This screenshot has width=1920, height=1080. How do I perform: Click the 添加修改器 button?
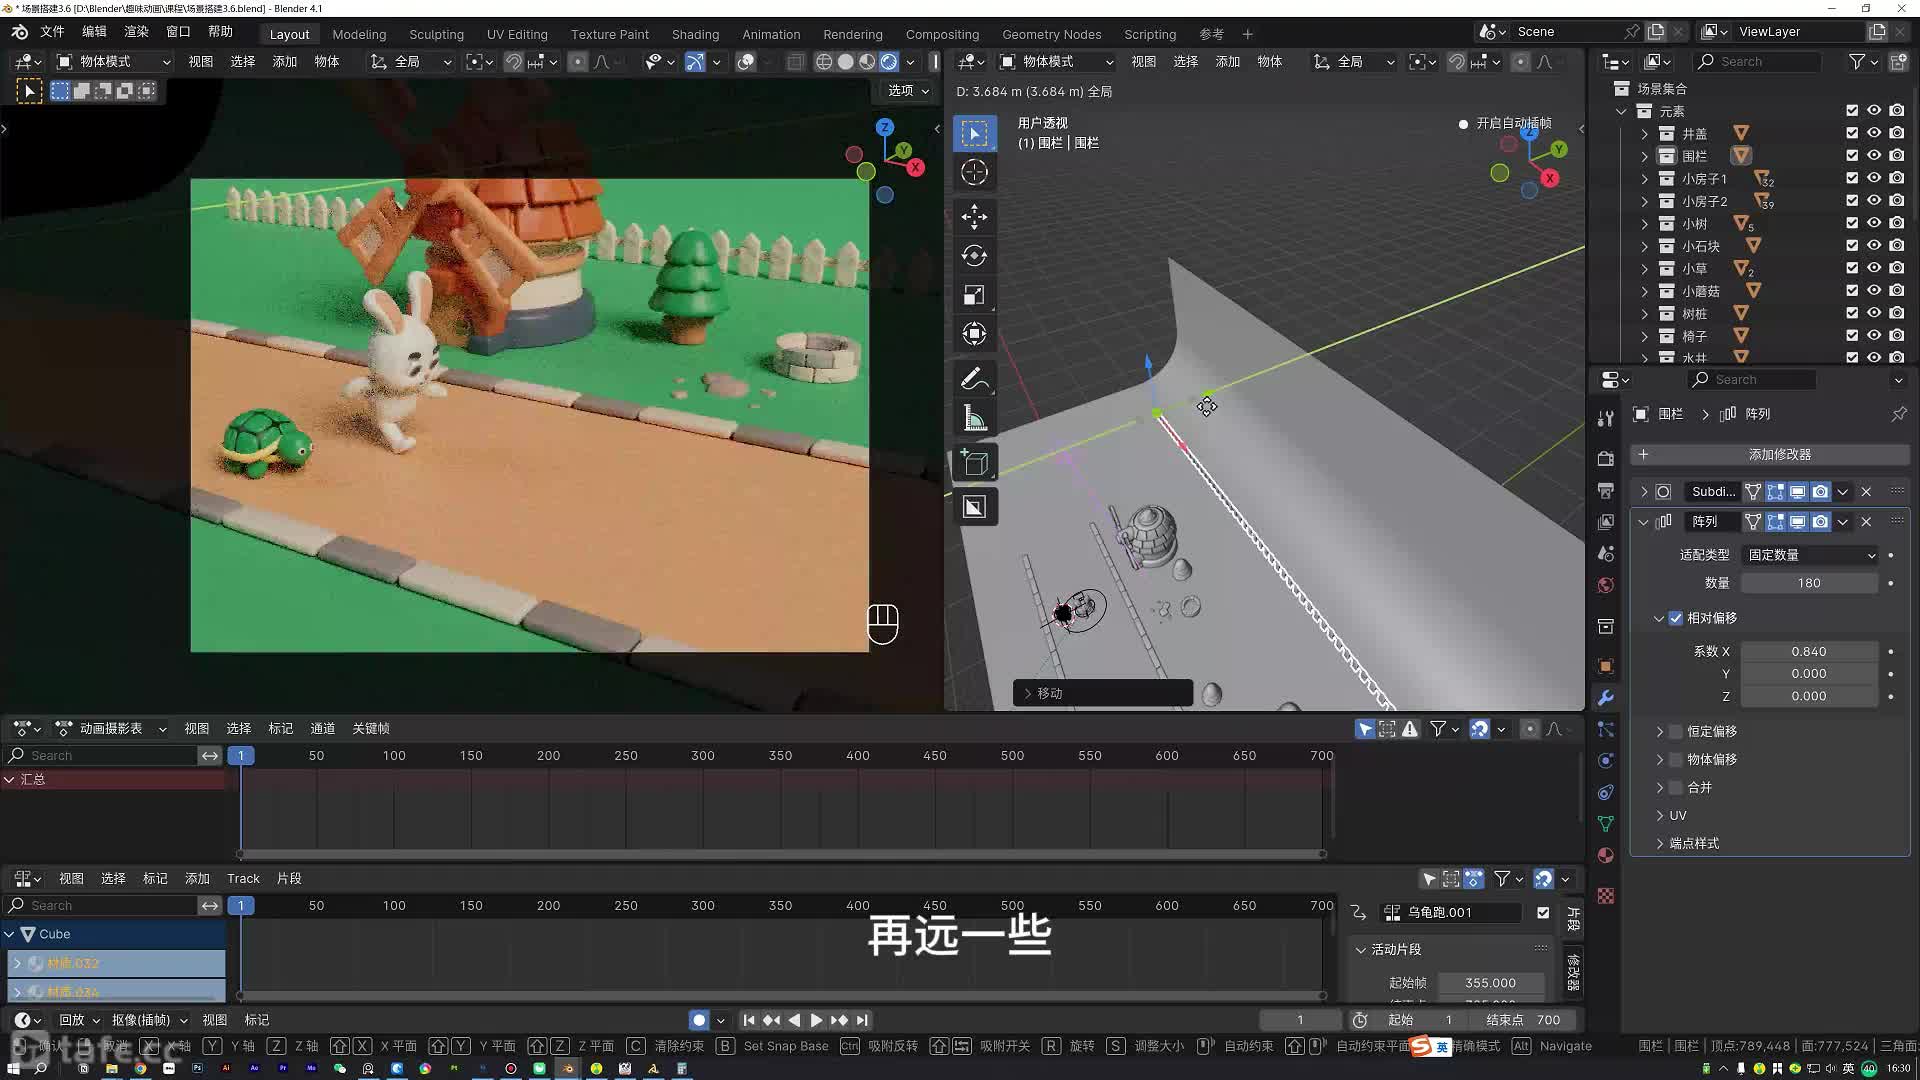(1769, 455)
